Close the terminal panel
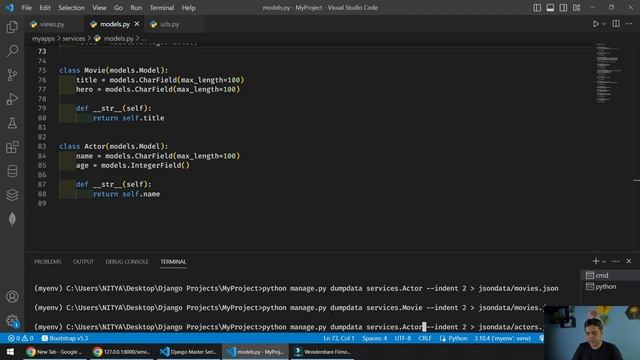This screenshot has width=640, height=360. [629, 261]
